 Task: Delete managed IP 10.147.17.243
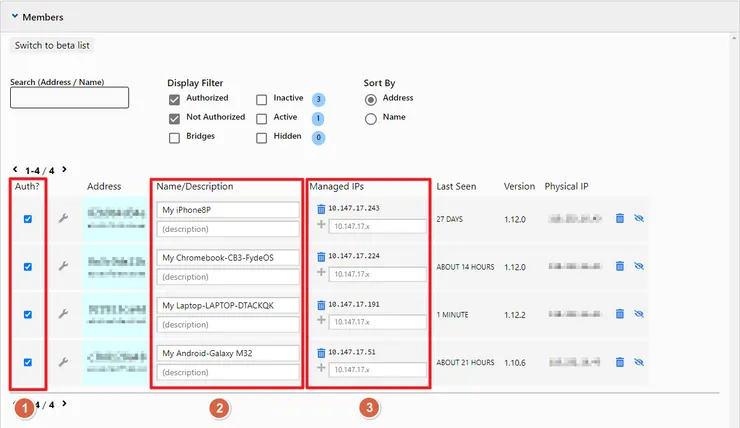pyautogui.click(x=321, y=209)
